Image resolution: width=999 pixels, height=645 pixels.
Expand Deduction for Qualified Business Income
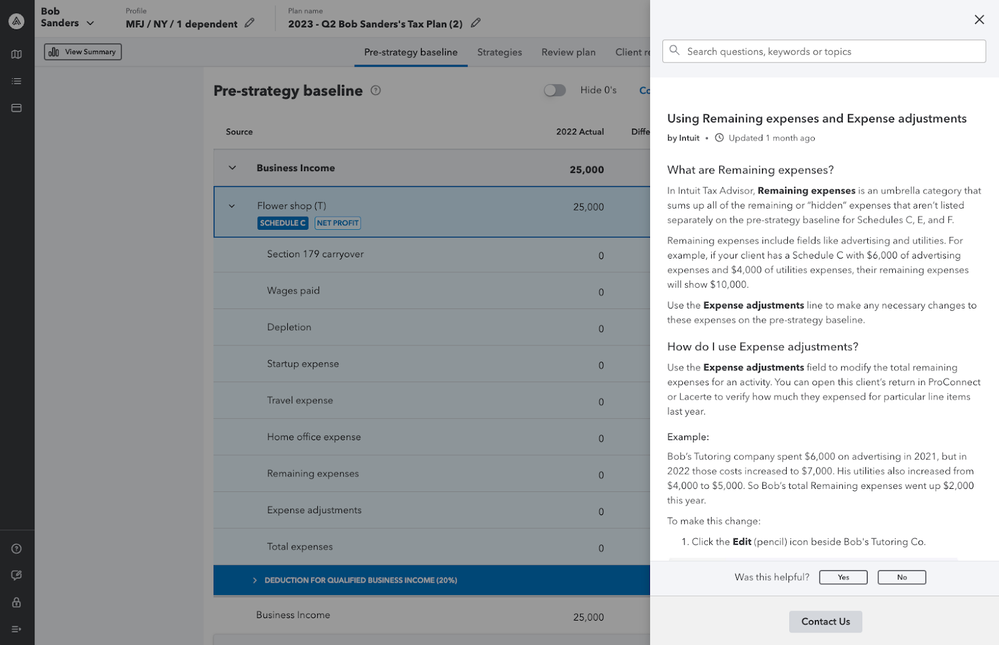[x=255, y=580]
